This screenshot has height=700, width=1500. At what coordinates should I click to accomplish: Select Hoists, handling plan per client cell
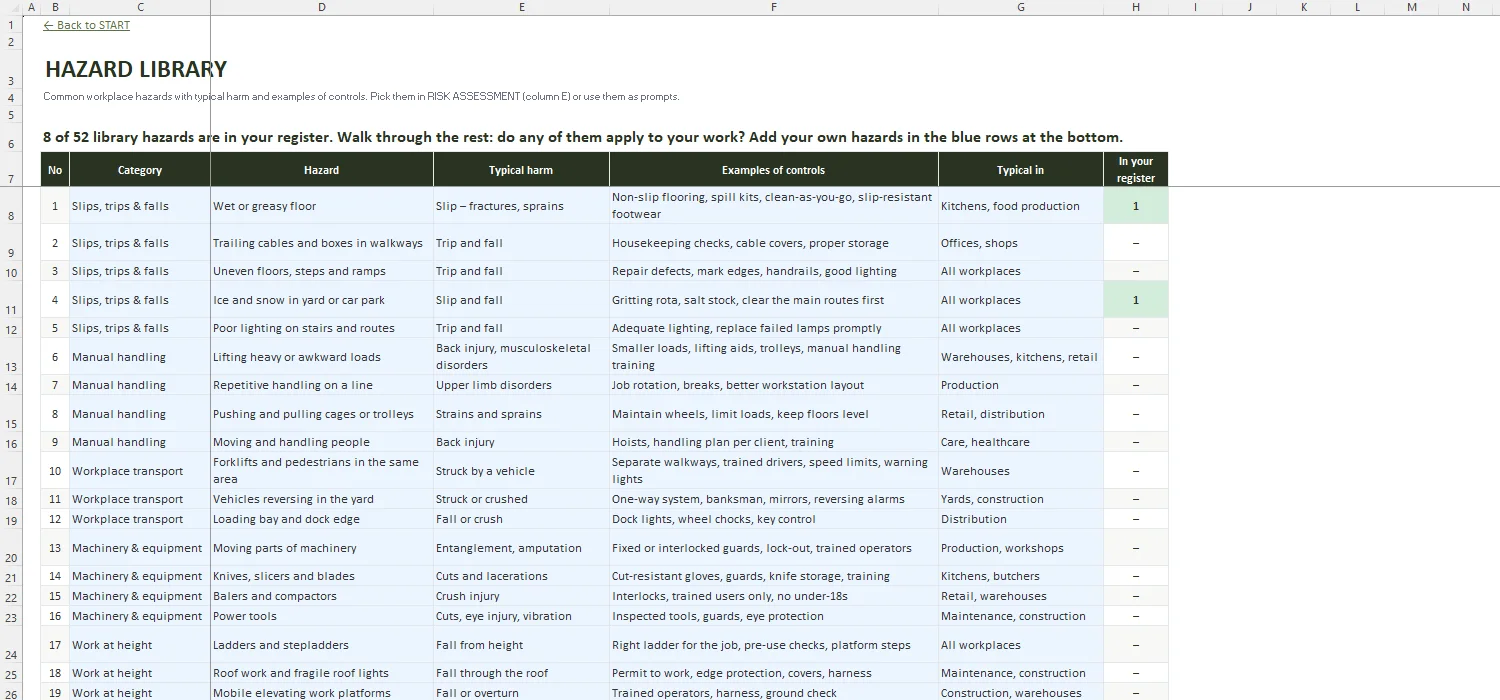tap(774, 442)
